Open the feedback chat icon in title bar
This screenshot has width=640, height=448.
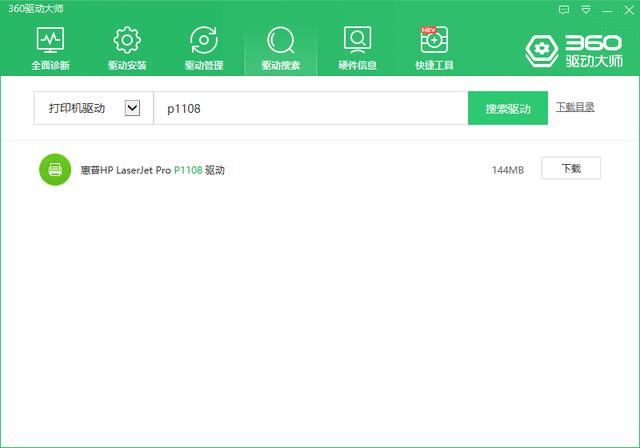pyautogui.click(x=564, y=10)
